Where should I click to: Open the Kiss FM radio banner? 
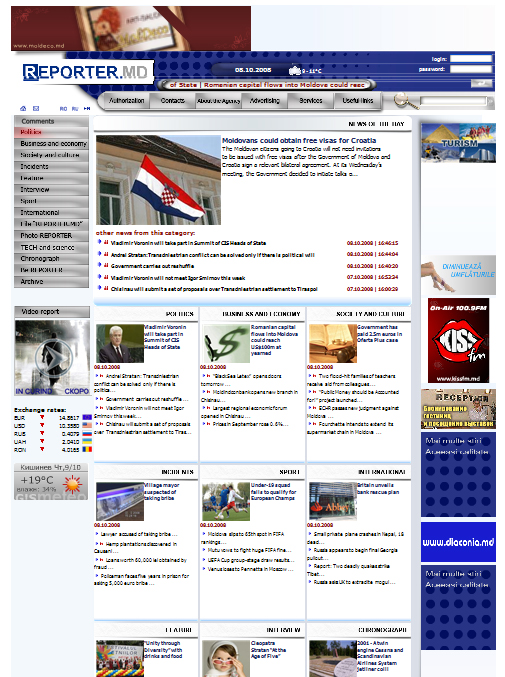point(458,340)
